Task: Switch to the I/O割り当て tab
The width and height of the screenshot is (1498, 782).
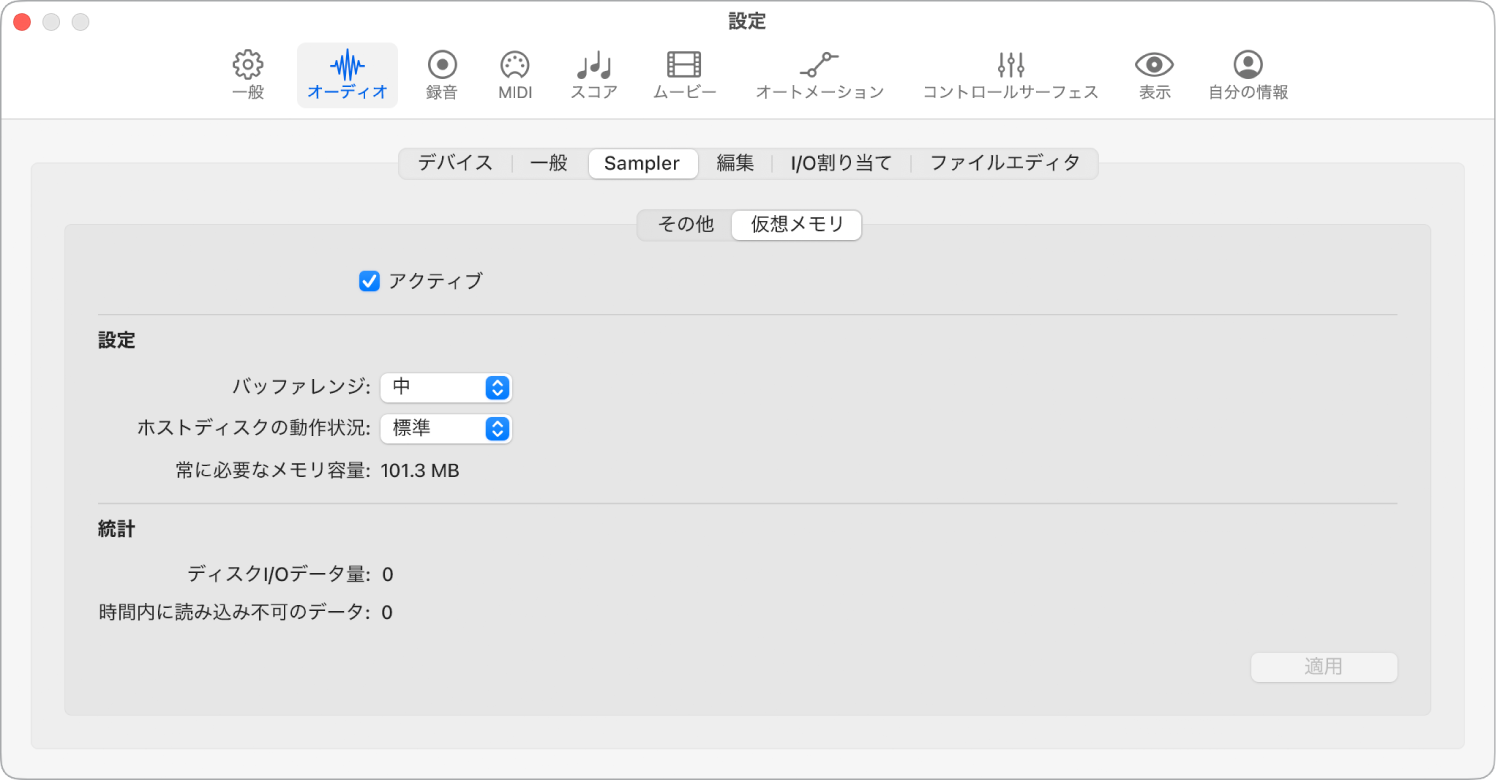Action: [841, 163]
